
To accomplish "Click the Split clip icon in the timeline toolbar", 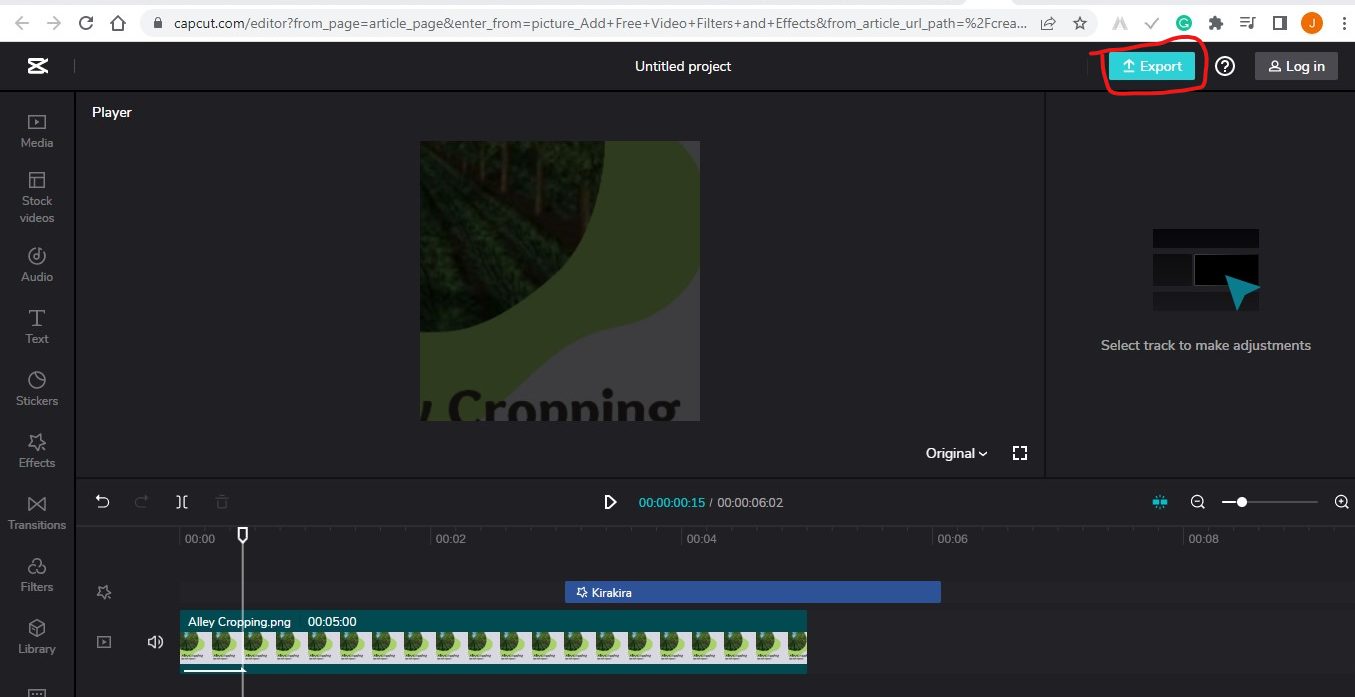I will (182, 501).
